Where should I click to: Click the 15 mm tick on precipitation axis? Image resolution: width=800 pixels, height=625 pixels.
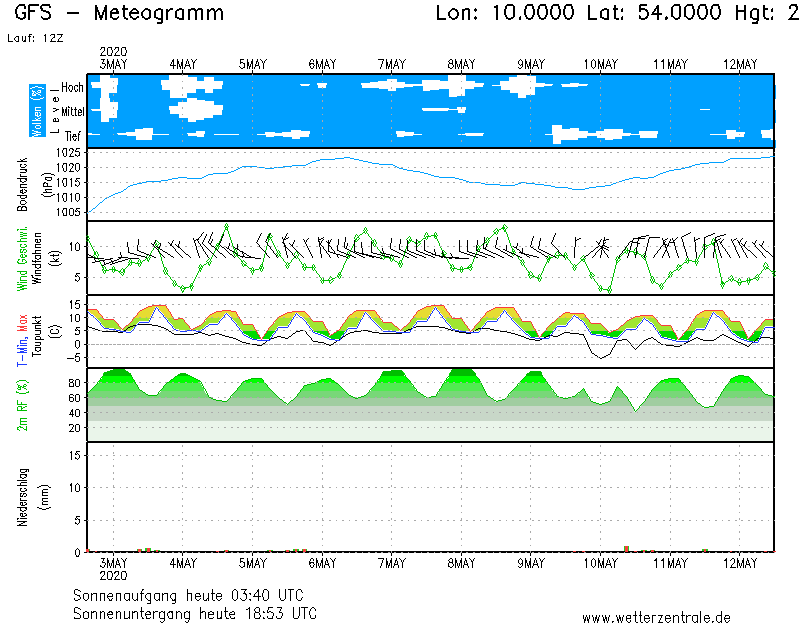(x=75, y=455)
